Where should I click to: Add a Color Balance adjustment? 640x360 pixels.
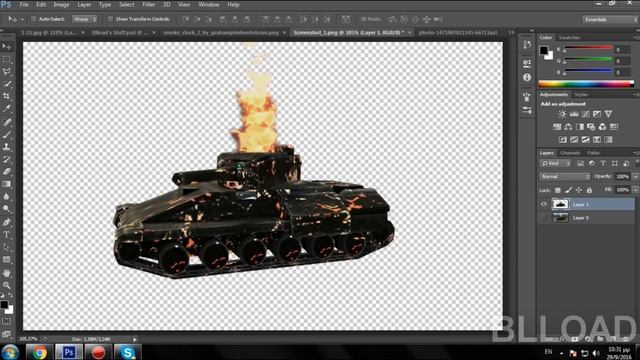[568, 127]
